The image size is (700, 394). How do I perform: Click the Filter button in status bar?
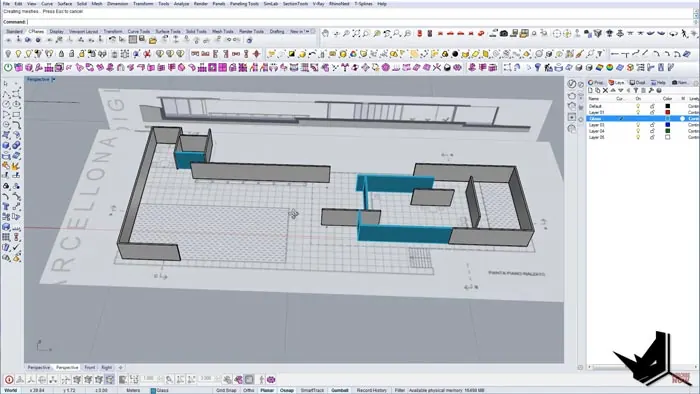399,390
